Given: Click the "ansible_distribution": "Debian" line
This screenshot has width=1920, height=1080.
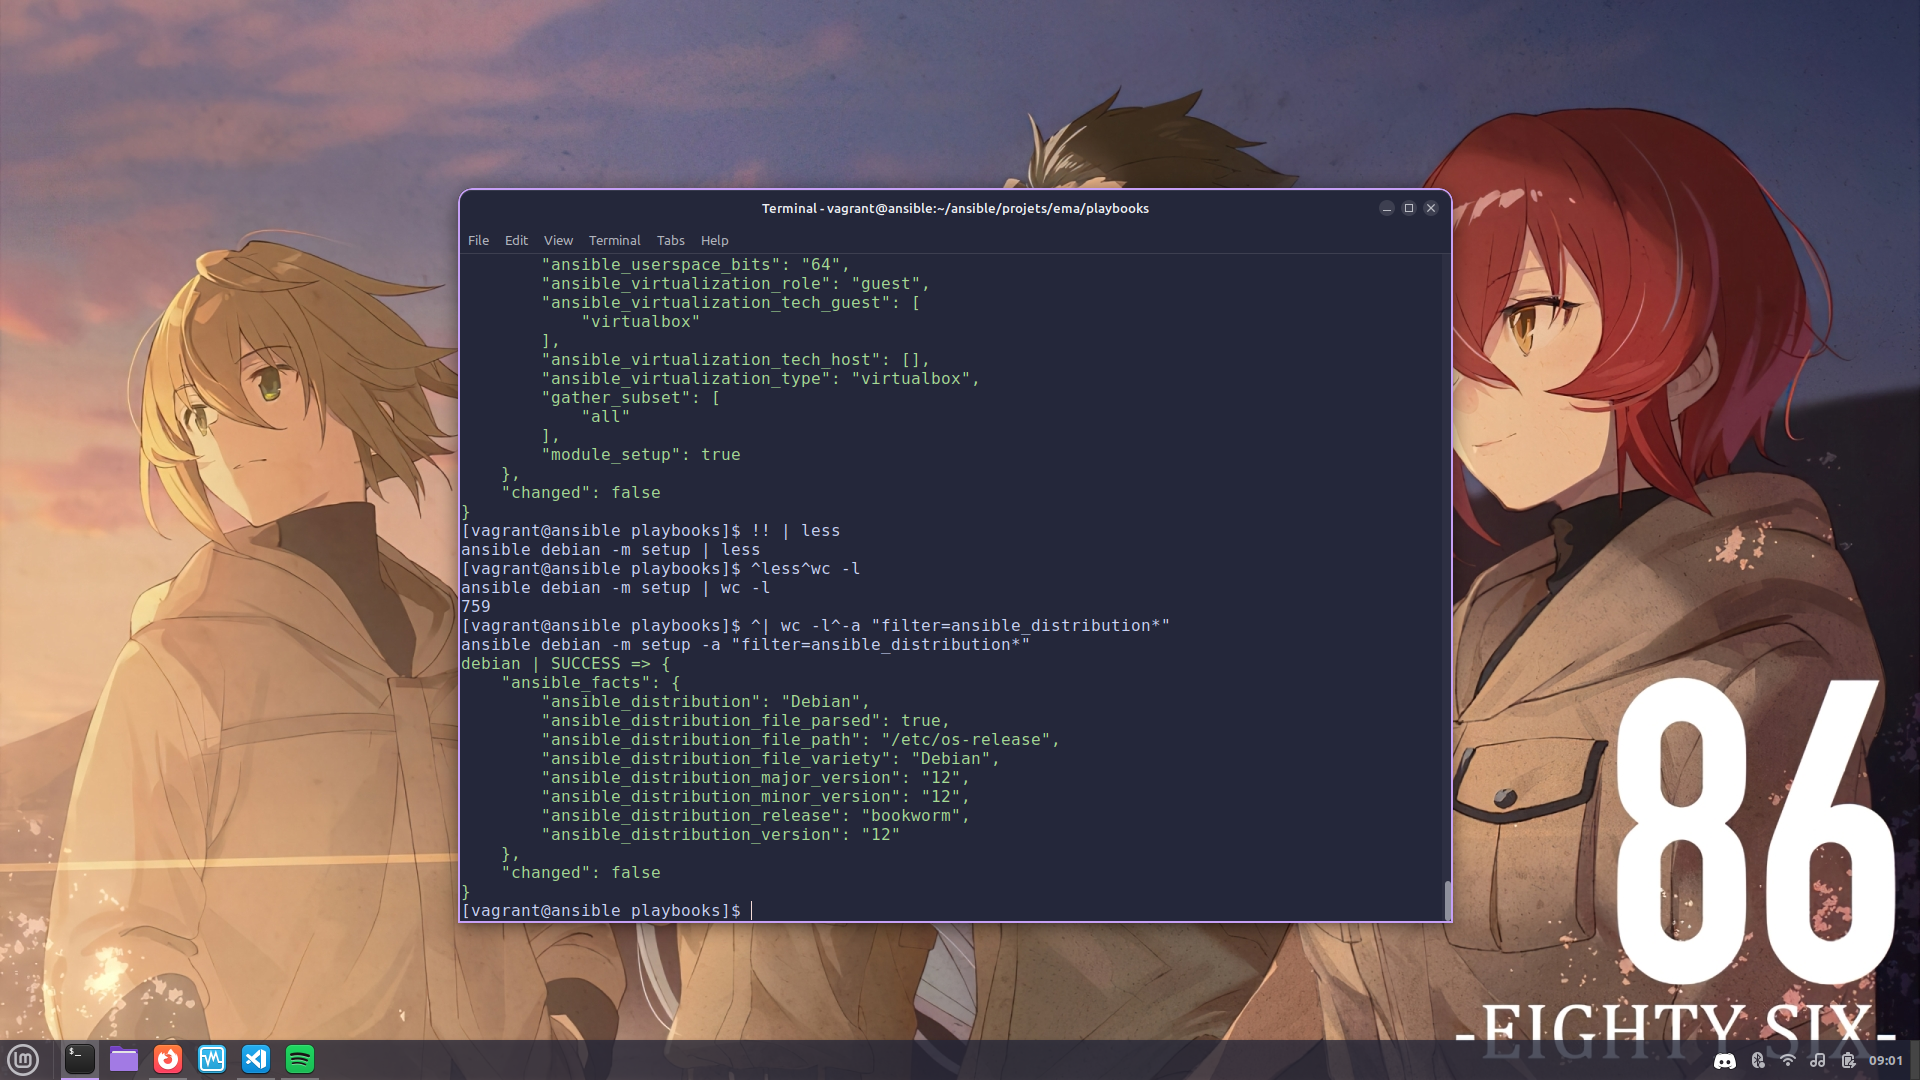Looking at the screenshot, I should [706, 701].
